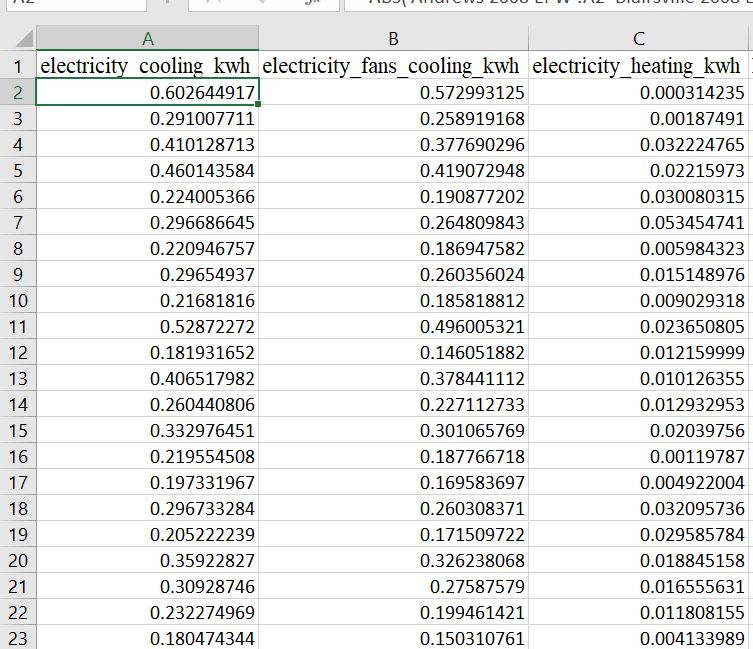Image resolution: width=753 pixels, height=649 pixels.
Task: Select cell with value 0.197331967
Action: tap(147, 483)
